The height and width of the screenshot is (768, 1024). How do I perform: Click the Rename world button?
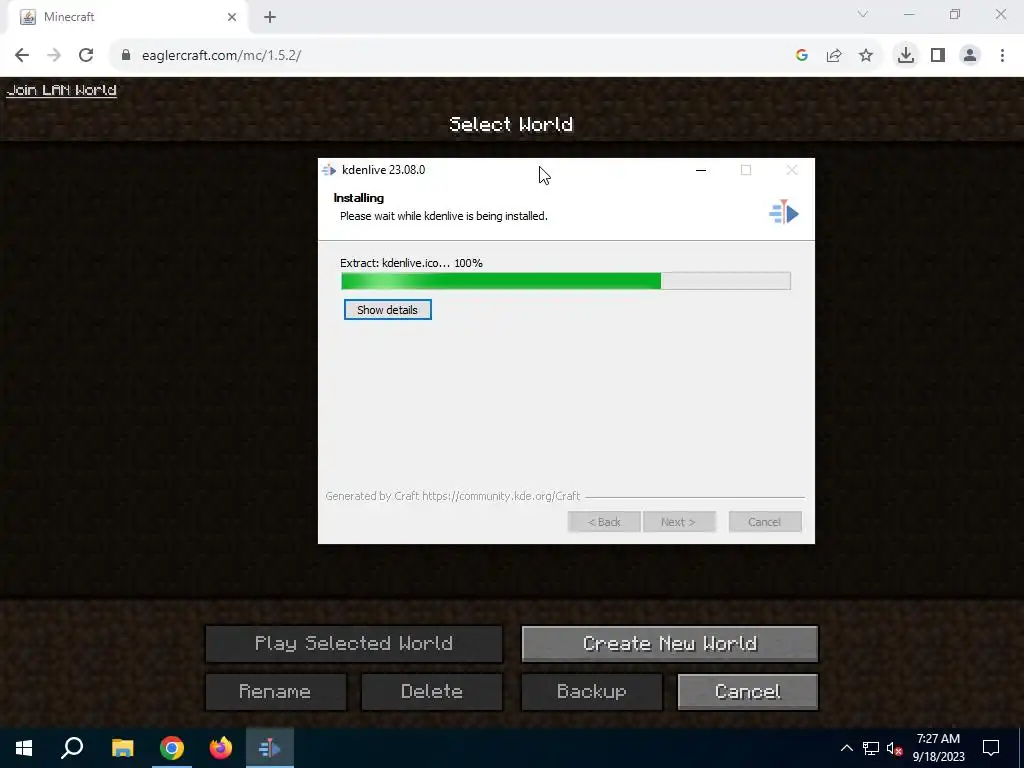tap(276, 692)
